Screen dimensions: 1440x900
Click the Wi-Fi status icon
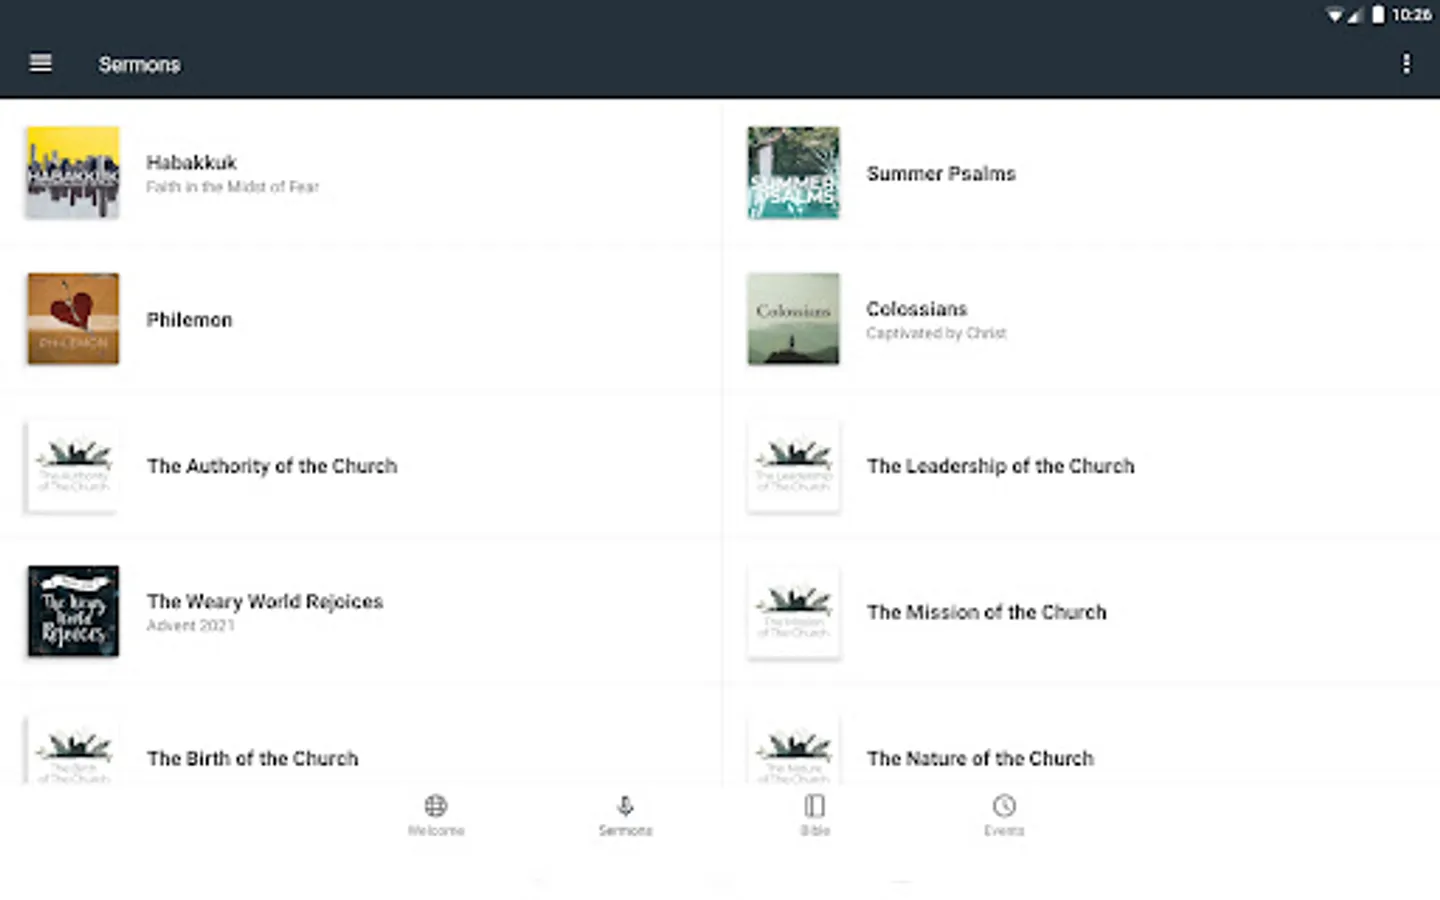[1334, 15]
